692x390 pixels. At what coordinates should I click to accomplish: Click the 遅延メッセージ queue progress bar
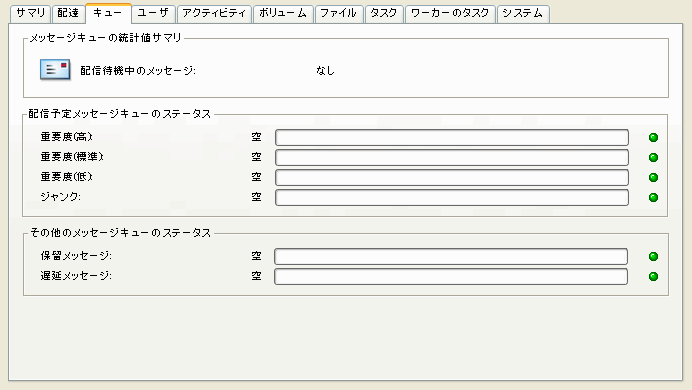coord(451,276)
